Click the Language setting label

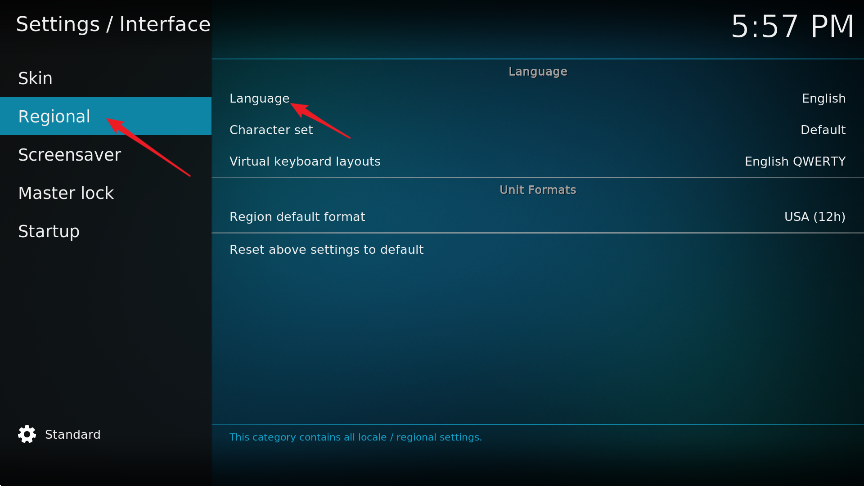point(259,99)
